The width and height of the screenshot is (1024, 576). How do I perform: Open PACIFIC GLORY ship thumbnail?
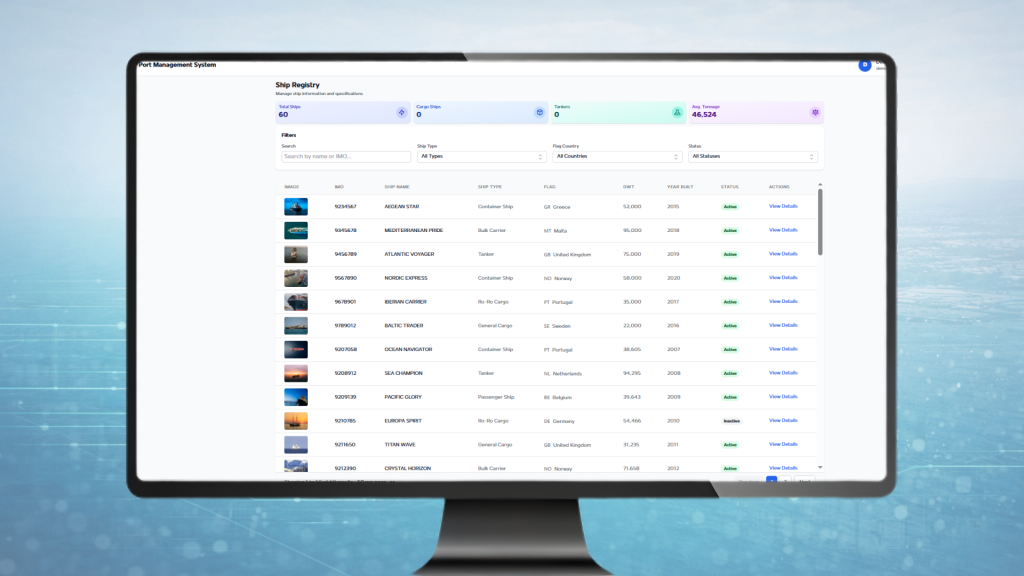[296, 397]
